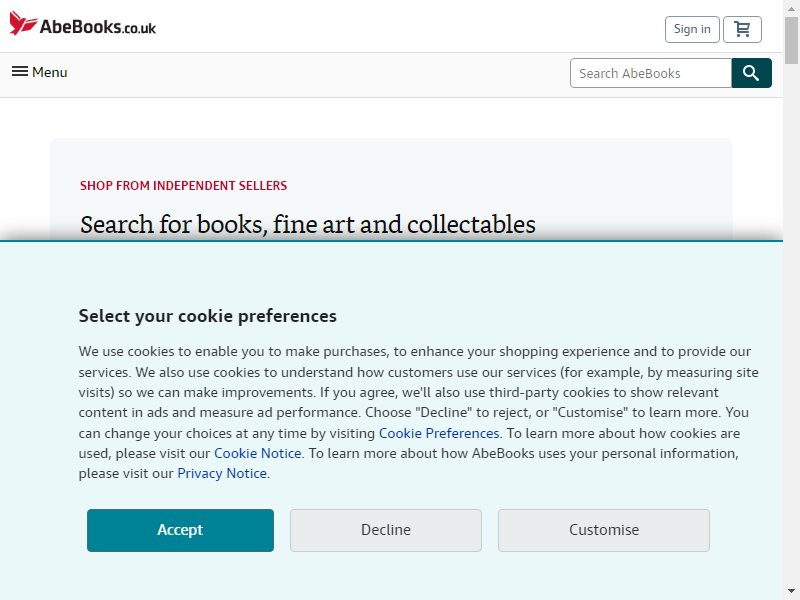Click the red AbeBooks bird logo icon
Viewport: 800px width, 600px height.
pyautogui.click(x=23, y=23)
